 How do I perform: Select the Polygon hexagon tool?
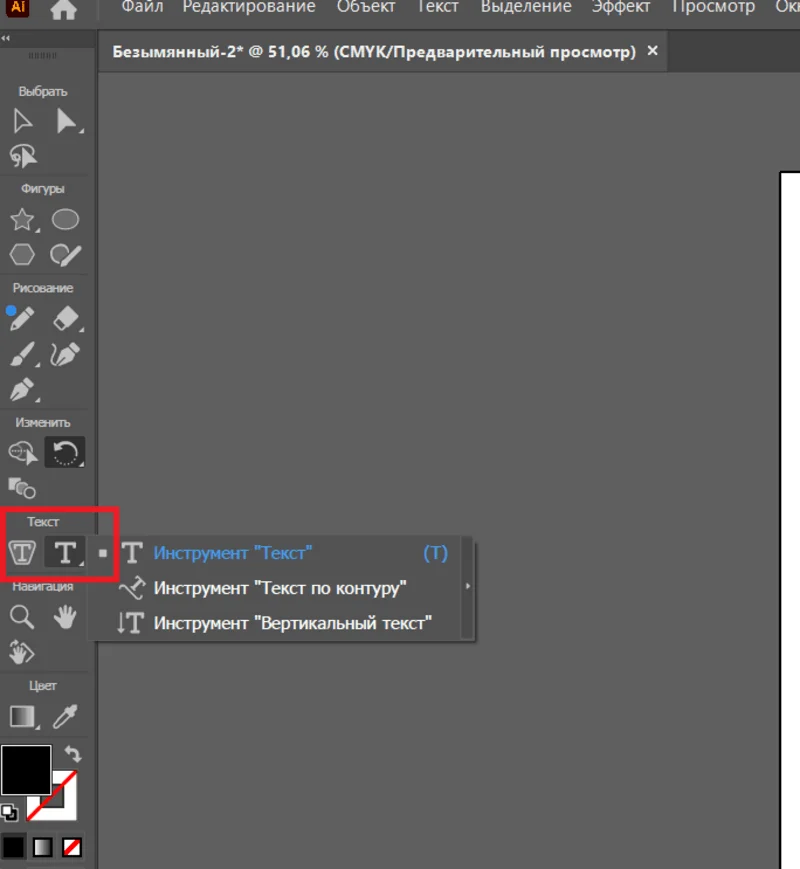[22, 254]
